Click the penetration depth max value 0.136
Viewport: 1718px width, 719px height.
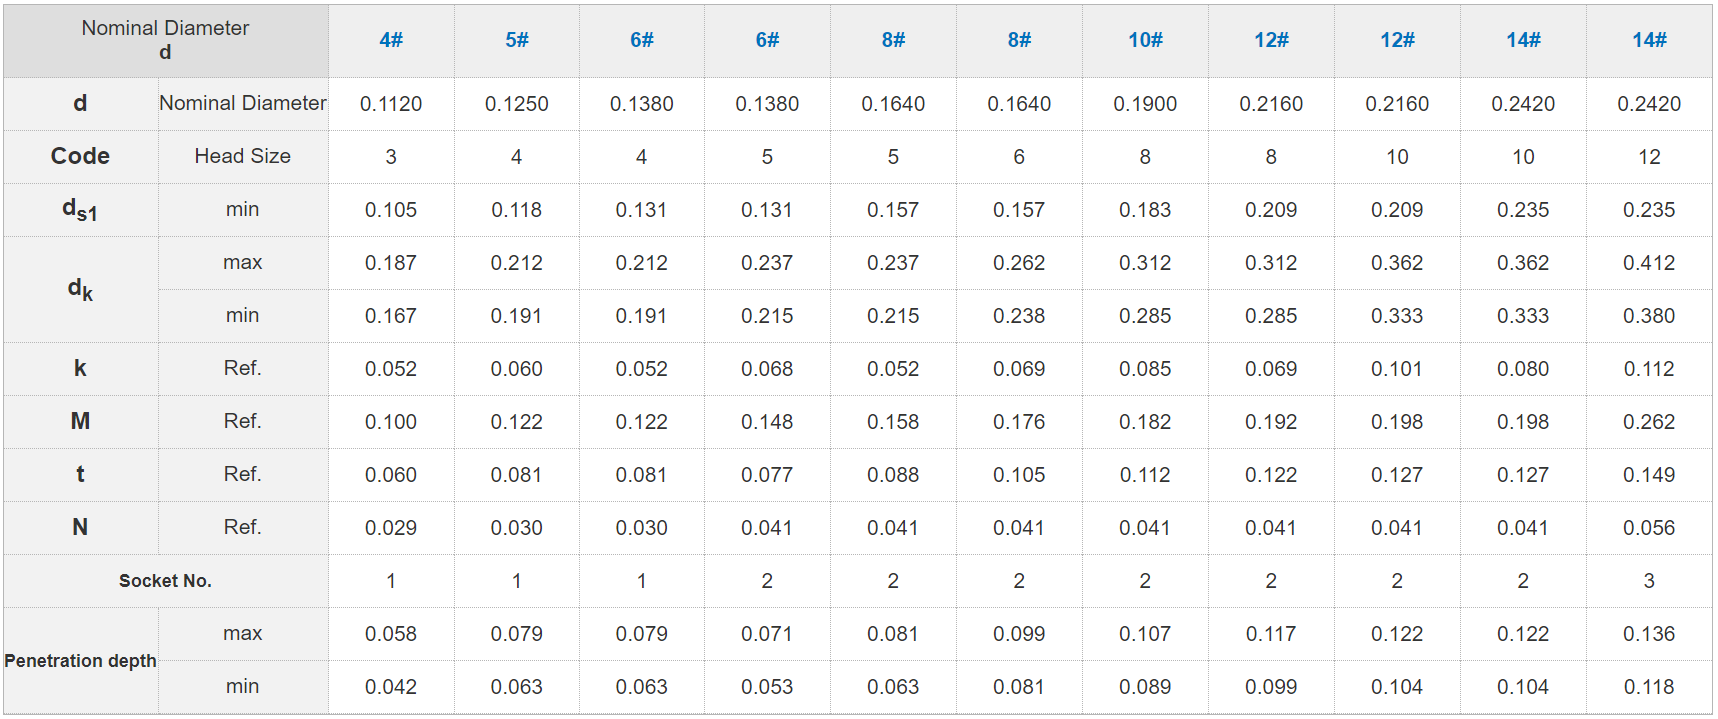click(1649, 634)
